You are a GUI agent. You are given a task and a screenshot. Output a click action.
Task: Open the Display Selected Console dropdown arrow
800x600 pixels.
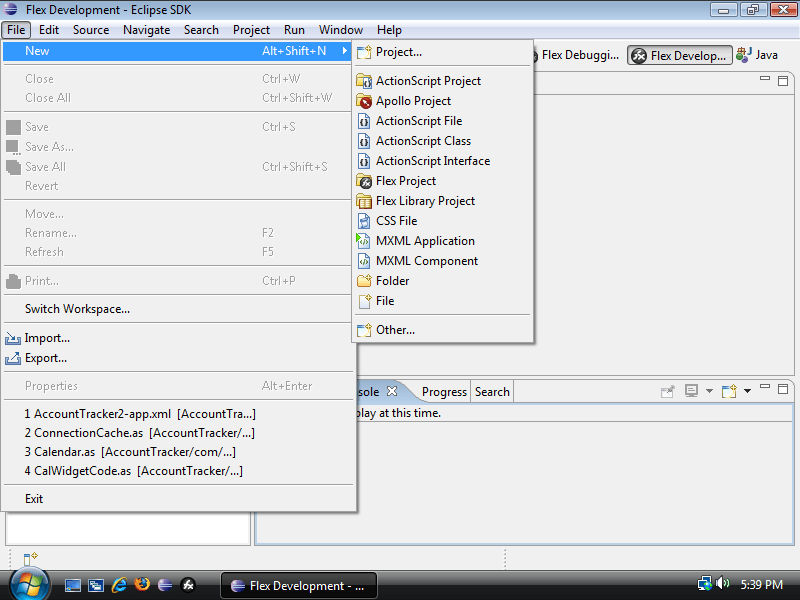click(709, 391)
